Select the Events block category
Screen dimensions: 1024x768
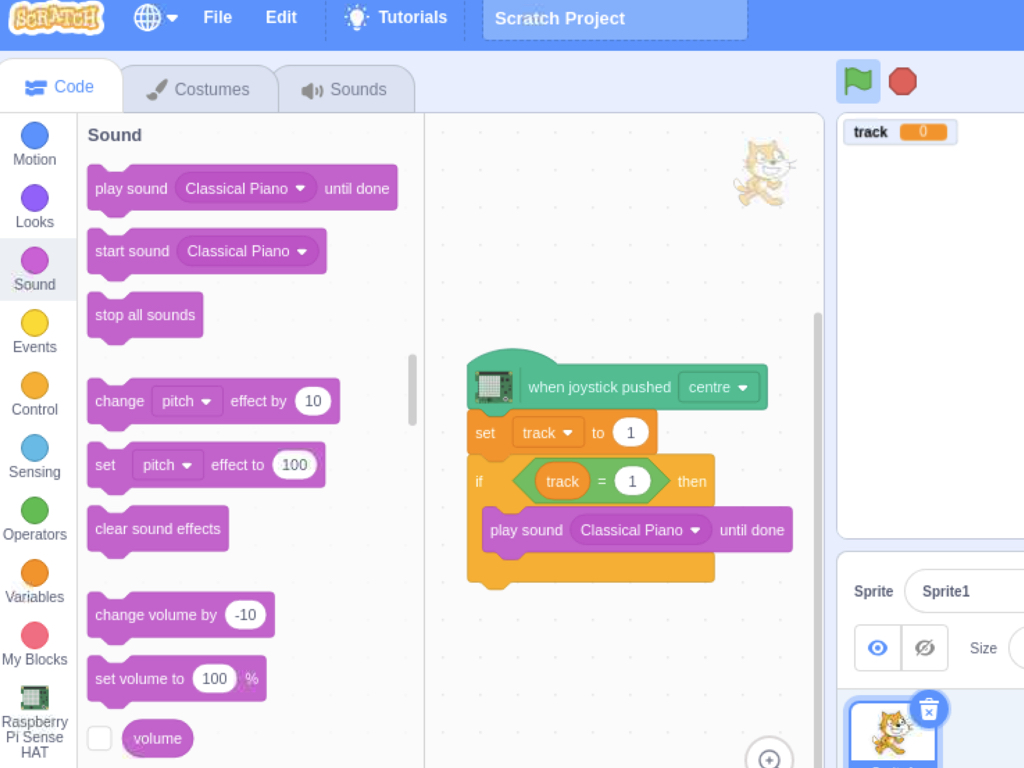click(35, 332)
